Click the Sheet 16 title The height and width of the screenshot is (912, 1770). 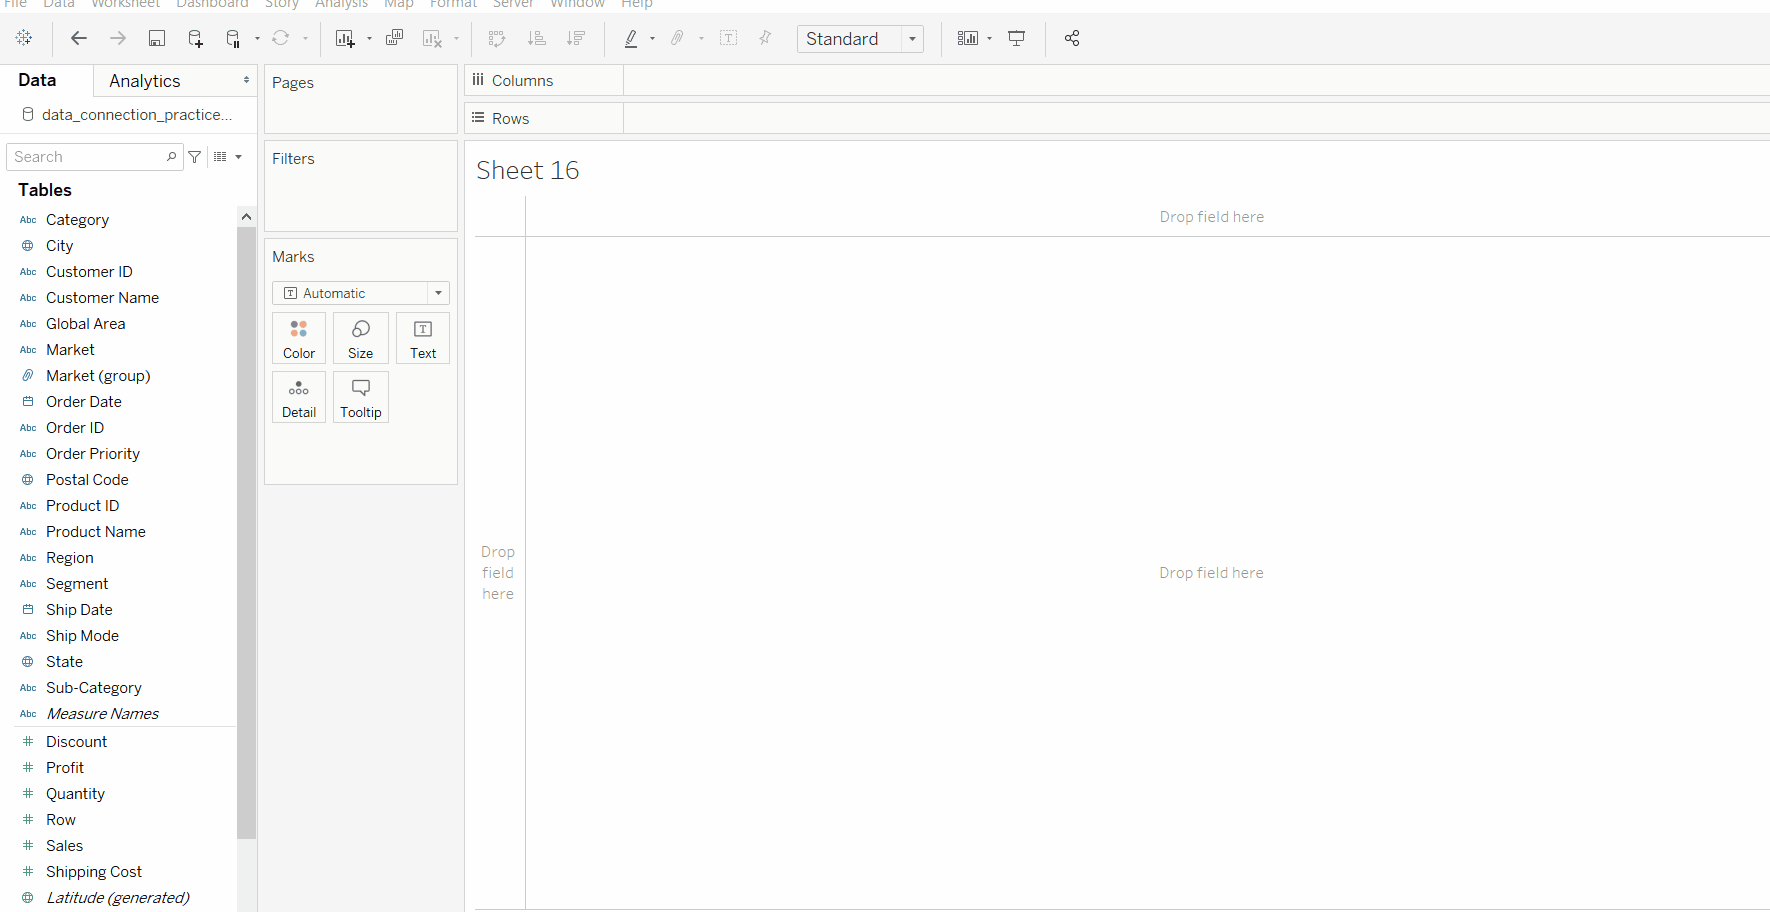pyautogui.click(x=528, y=170)
